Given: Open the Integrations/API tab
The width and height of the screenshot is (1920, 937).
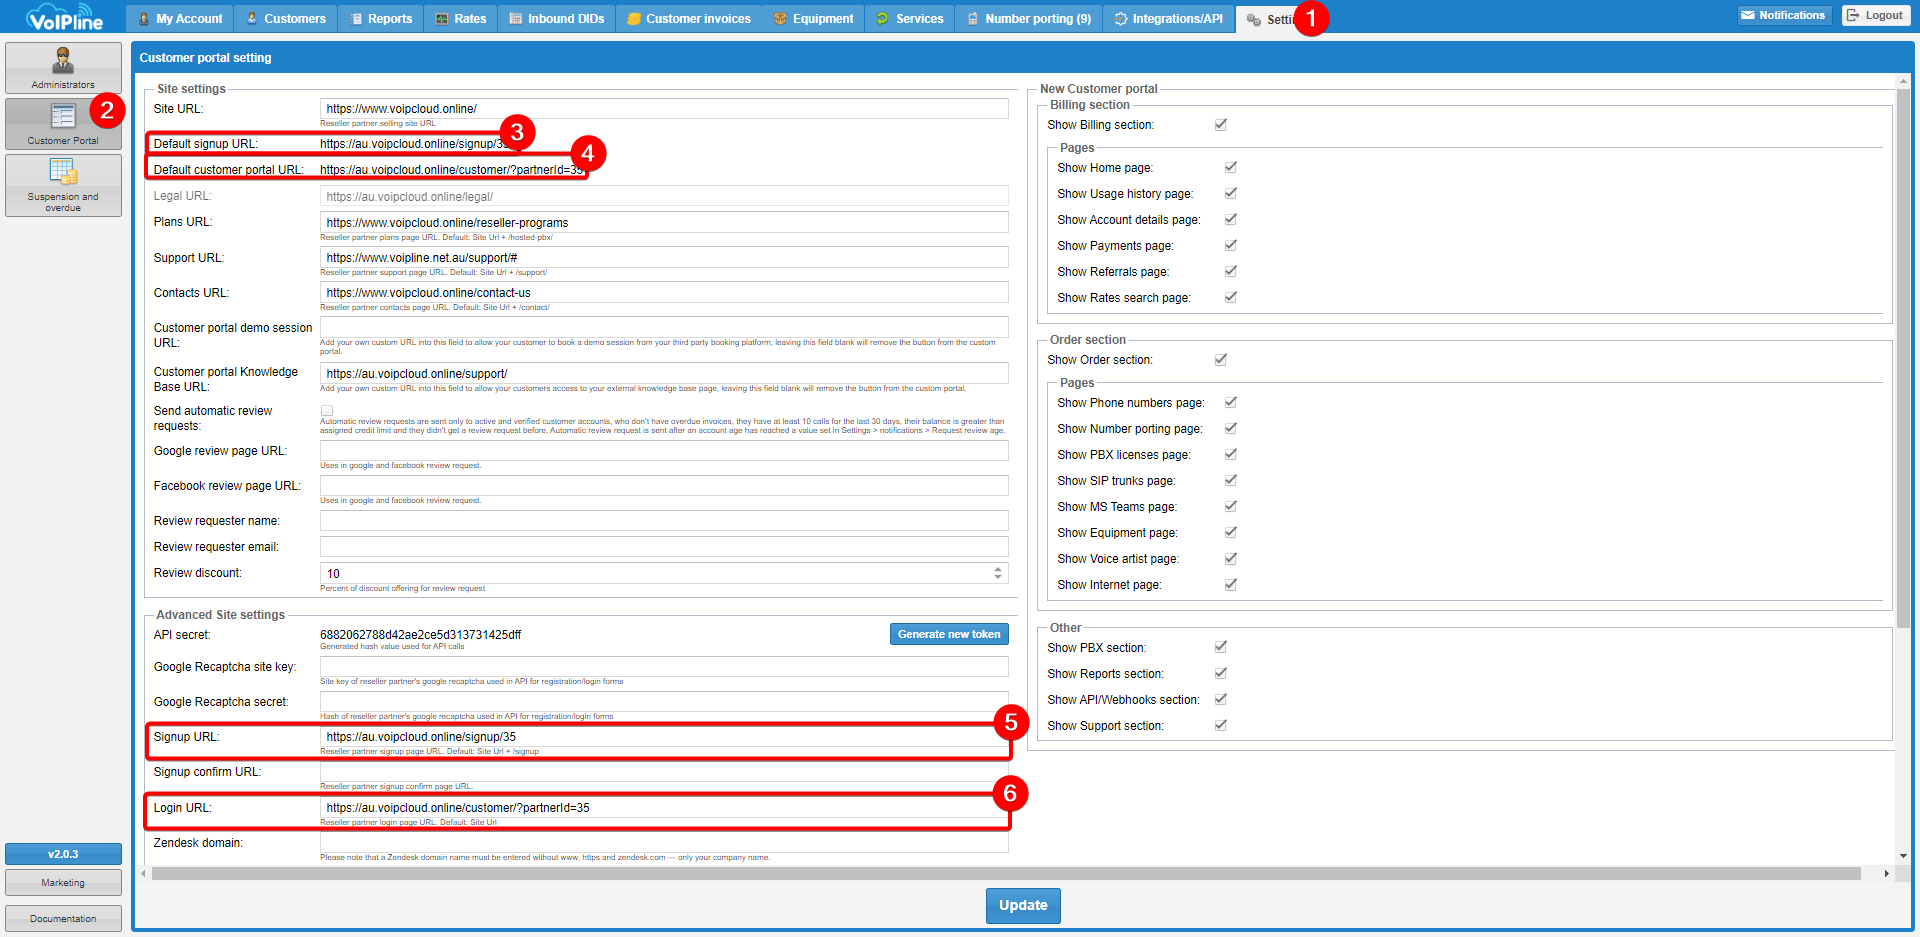Looking at the screenshot, I should pos(1169,19).
